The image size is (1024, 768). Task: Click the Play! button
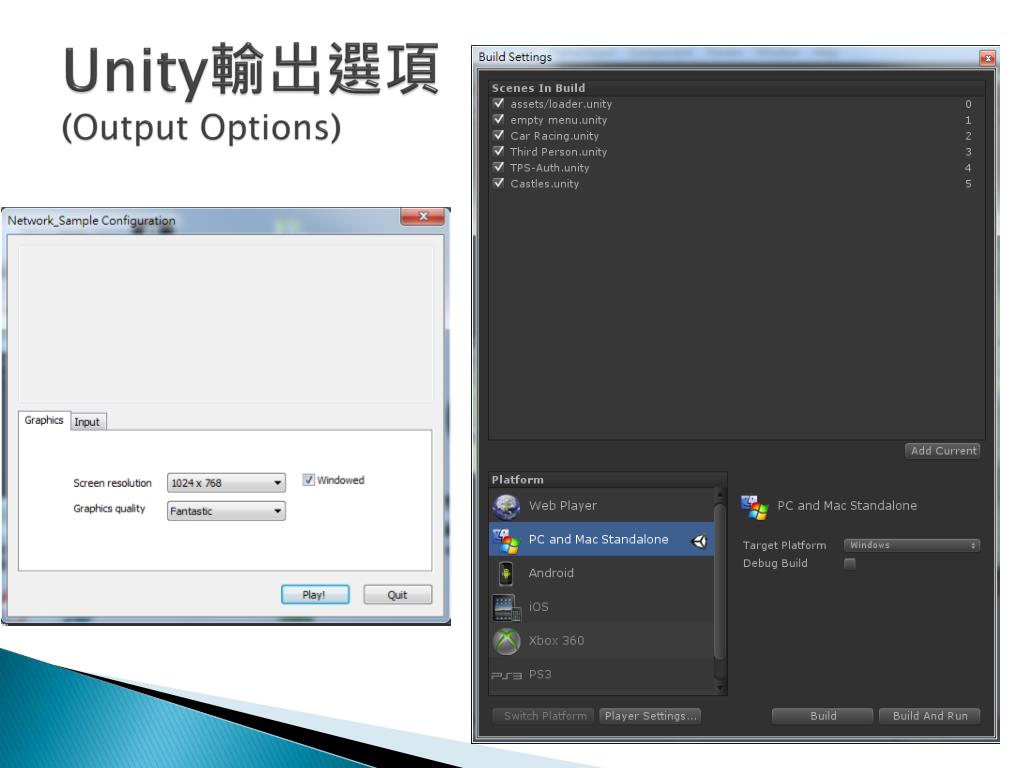[x=315, y=594]
